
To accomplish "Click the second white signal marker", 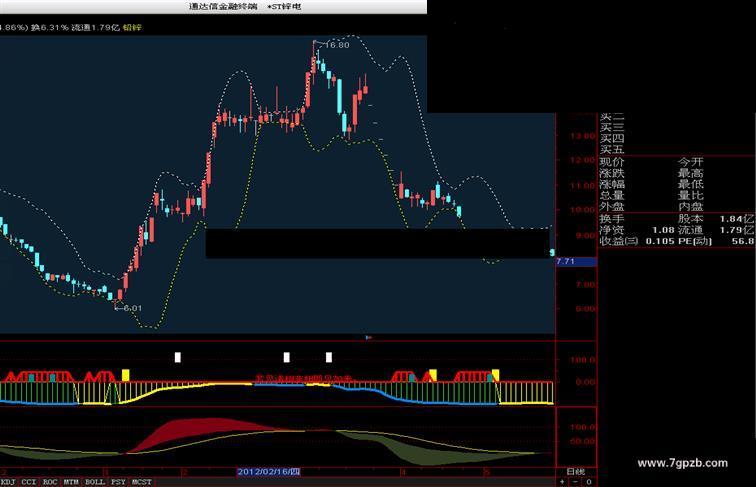I will [x=286, y=357].
